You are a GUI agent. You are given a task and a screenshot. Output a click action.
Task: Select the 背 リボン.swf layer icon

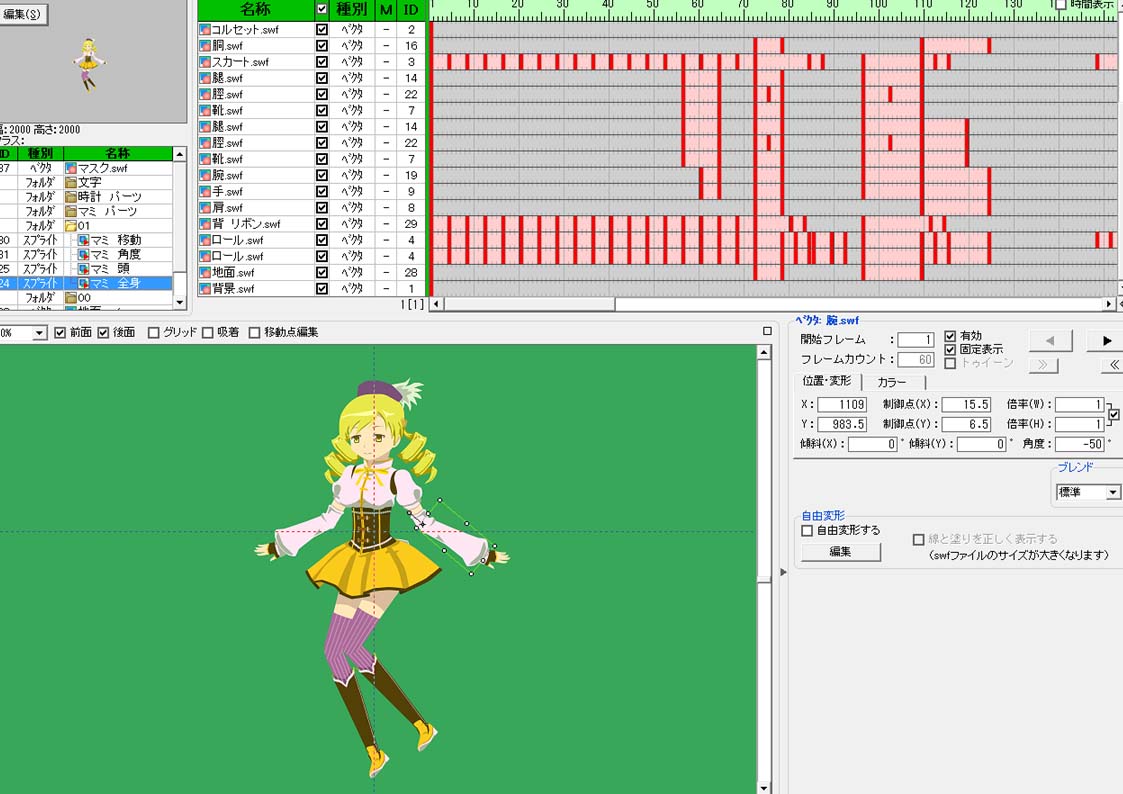pyautogui.click(x=205, y=224)
